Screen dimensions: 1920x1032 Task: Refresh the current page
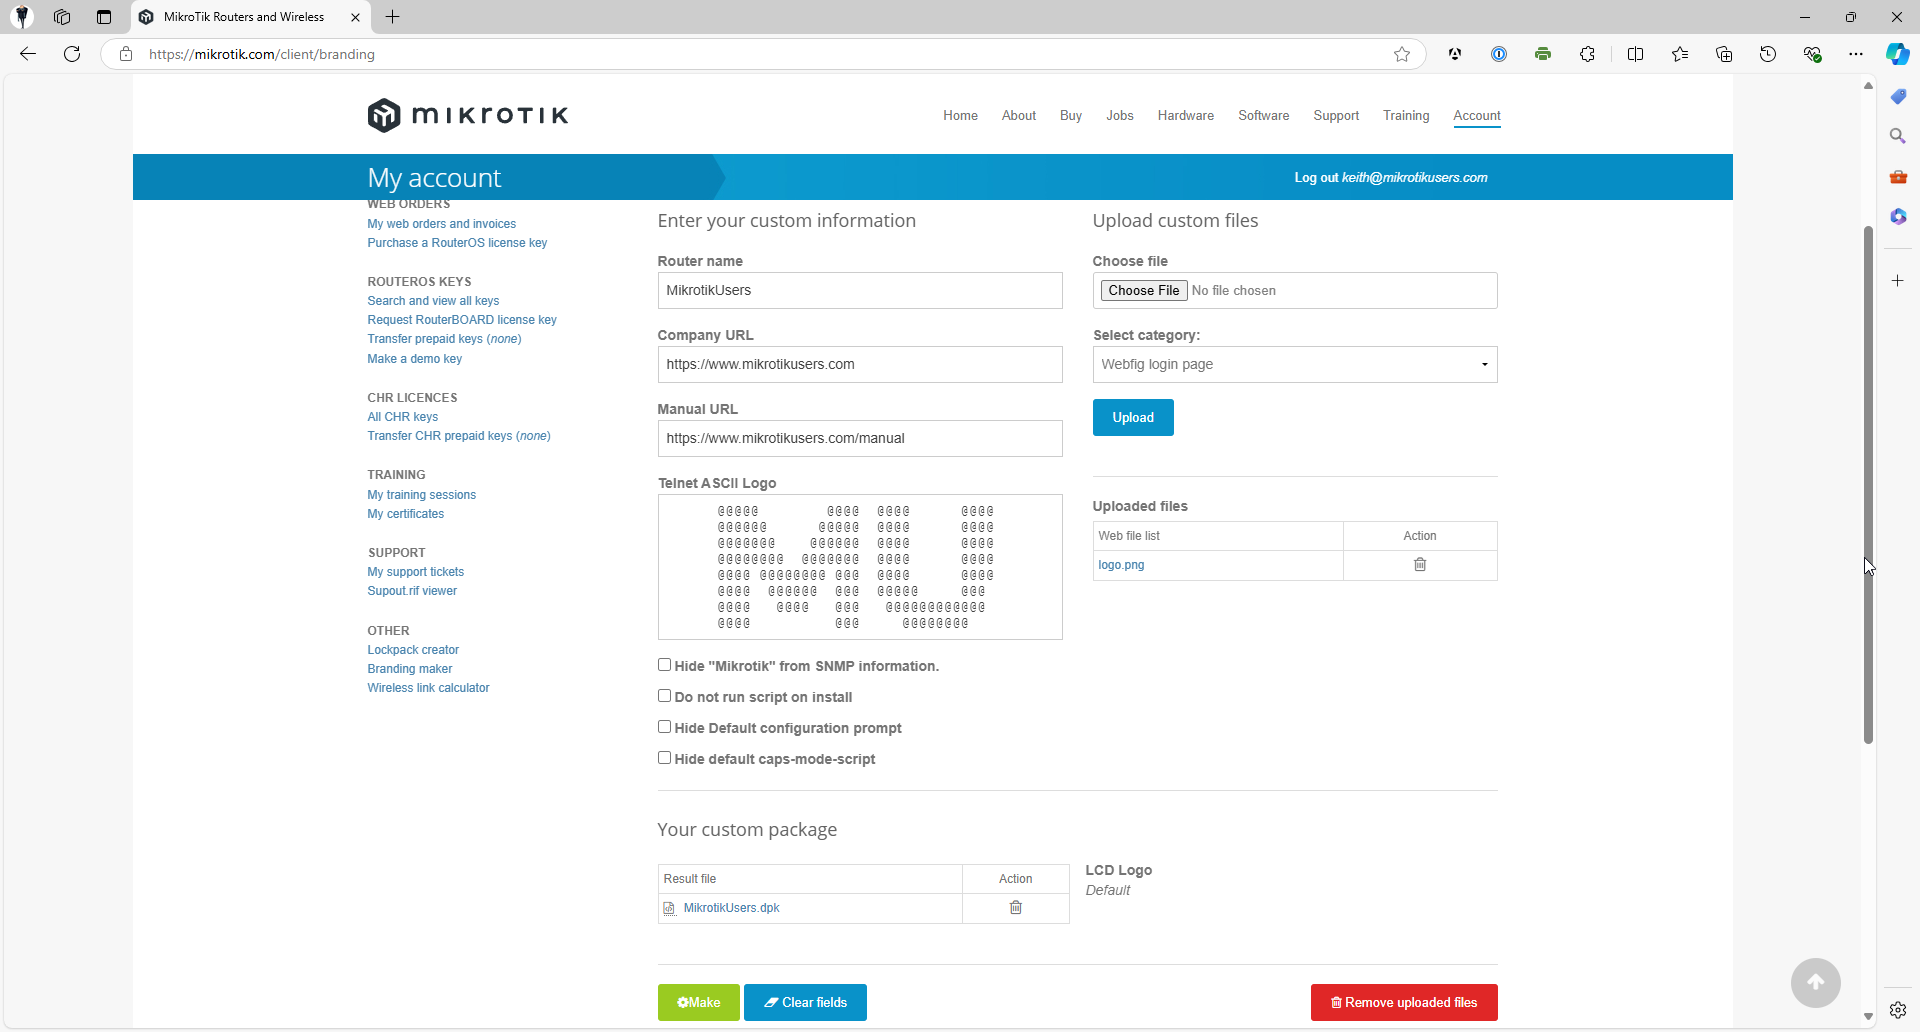pos(71,54)
